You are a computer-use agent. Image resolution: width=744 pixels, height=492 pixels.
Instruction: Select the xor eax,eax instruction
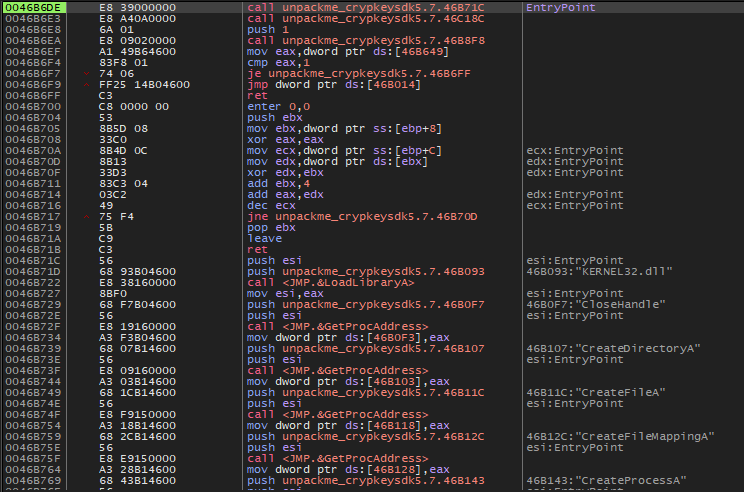285,139
